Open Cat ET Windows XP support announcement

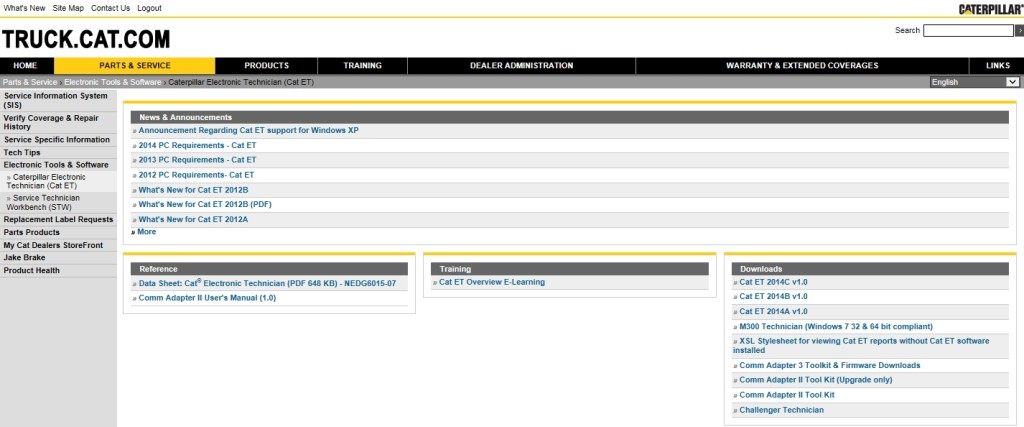click(x=248, y=131)
